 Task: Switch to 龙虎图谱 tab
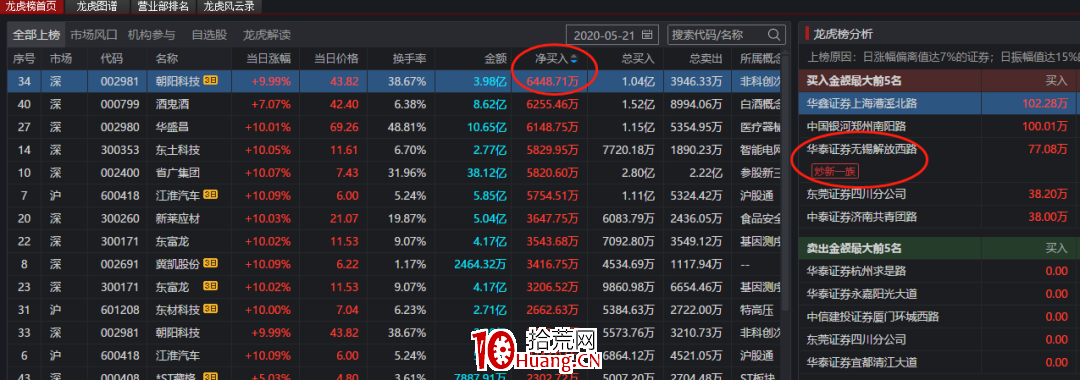pos(97,7)
